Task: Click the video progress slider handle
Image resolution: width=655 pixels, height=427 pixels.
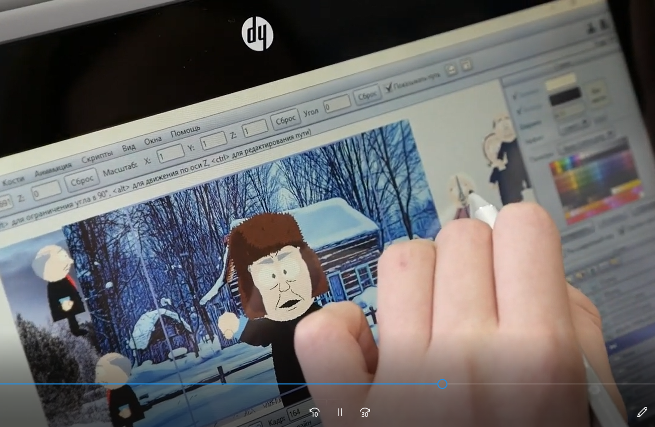Action: [x=442, y=384]
